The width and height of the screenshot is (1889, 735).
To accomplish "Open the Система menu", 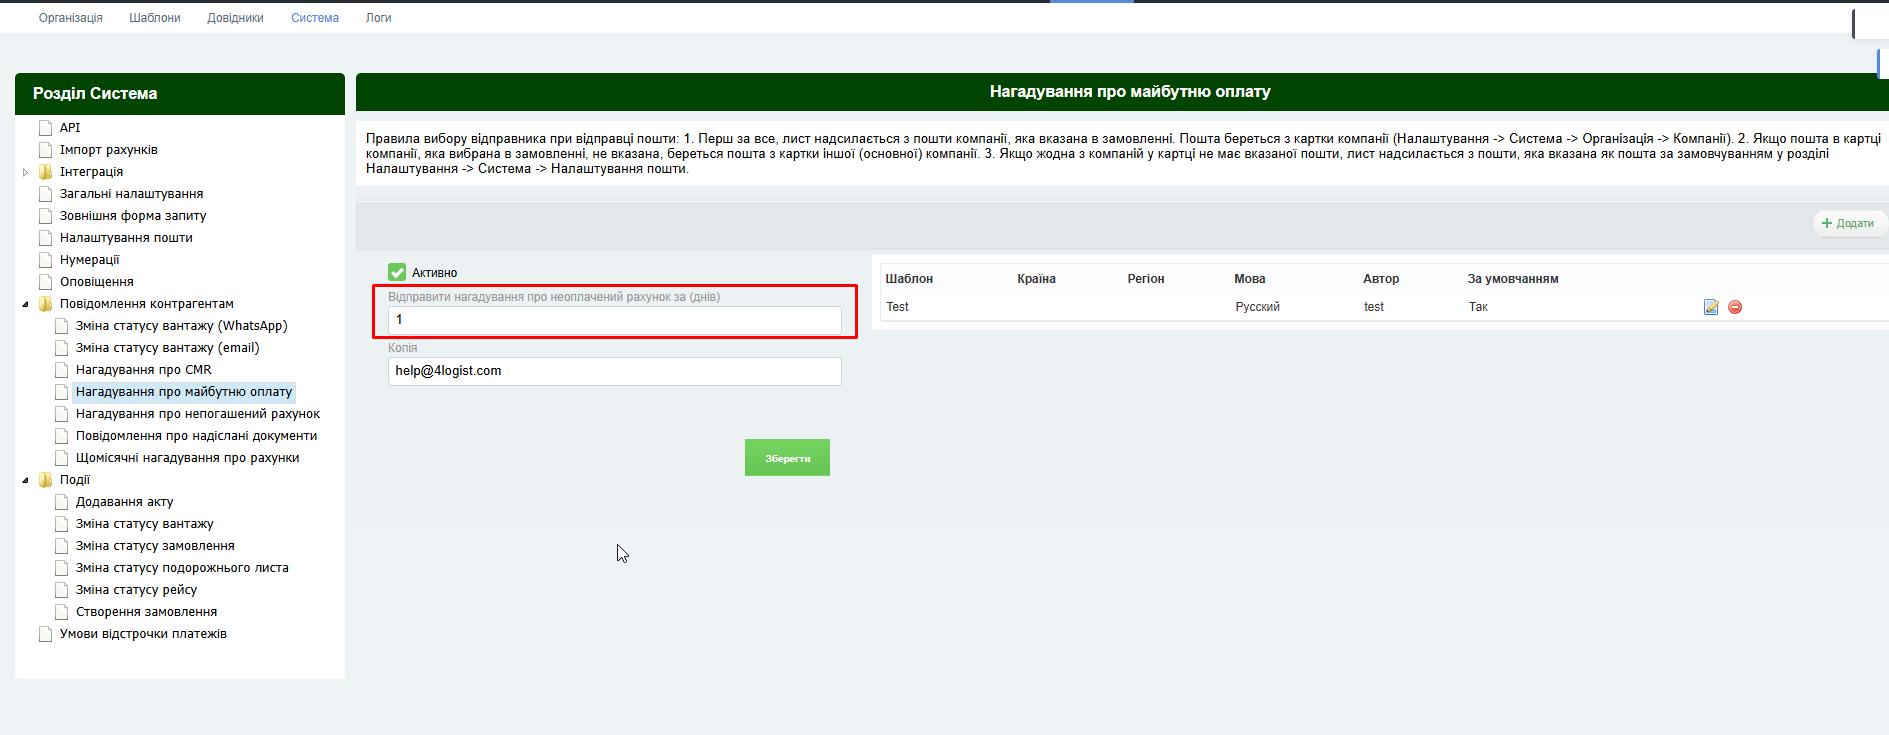I will 314,18.
